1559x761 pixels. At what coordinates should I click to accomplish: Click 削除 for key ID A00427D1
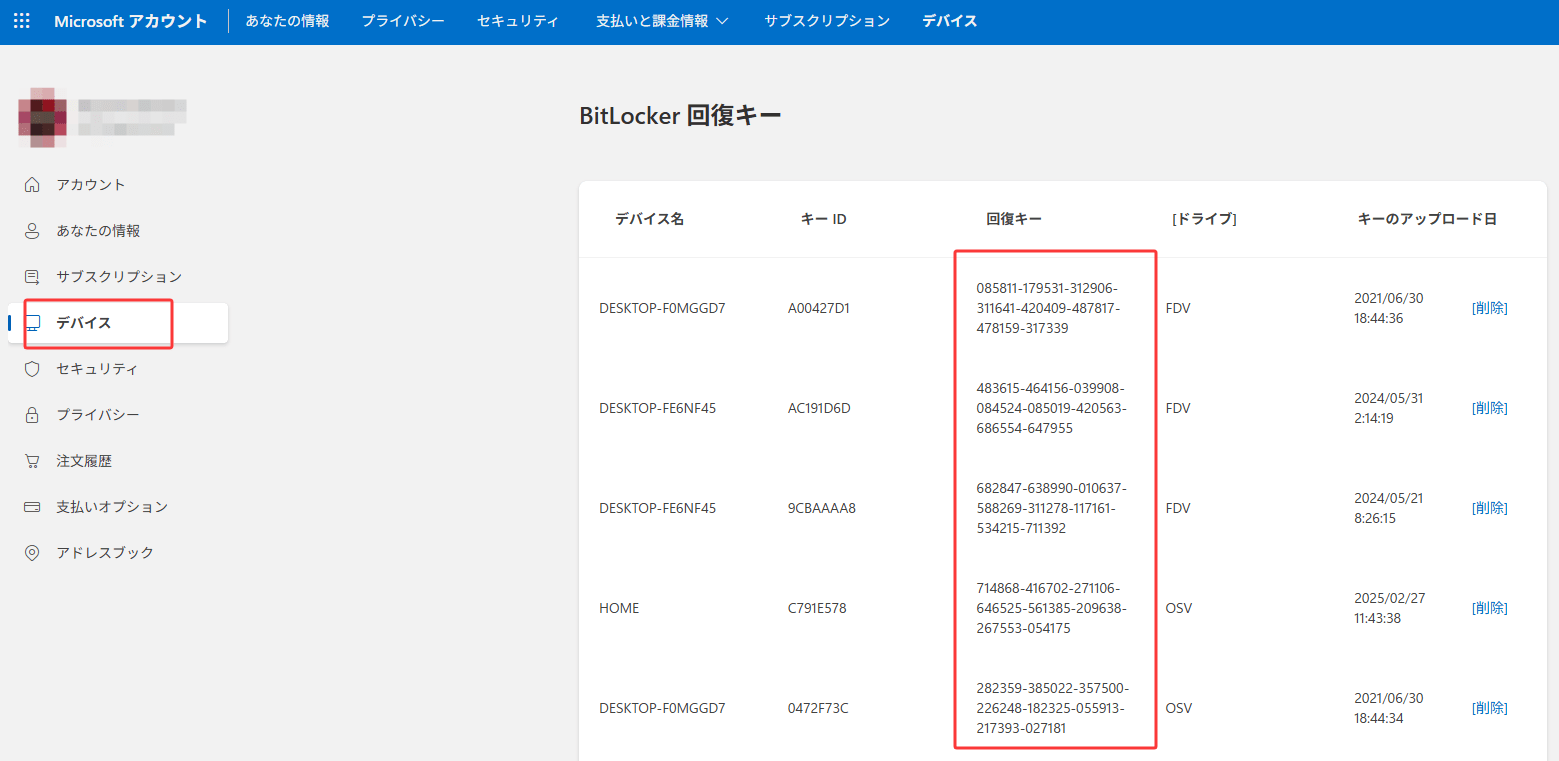click(1490, 307)
